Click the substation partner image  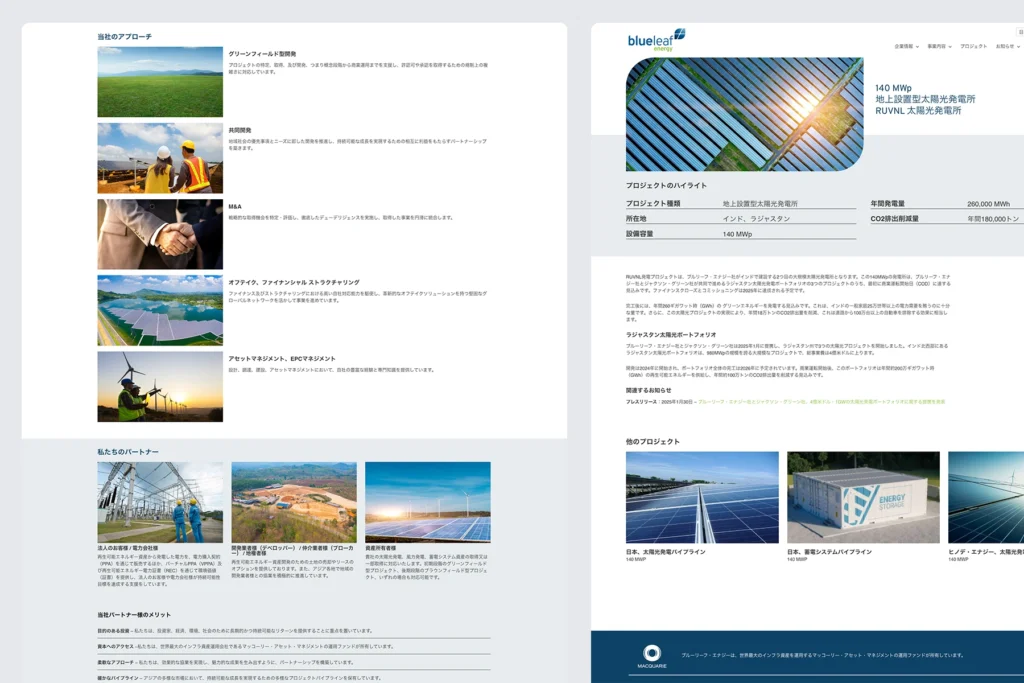(160, 501)
